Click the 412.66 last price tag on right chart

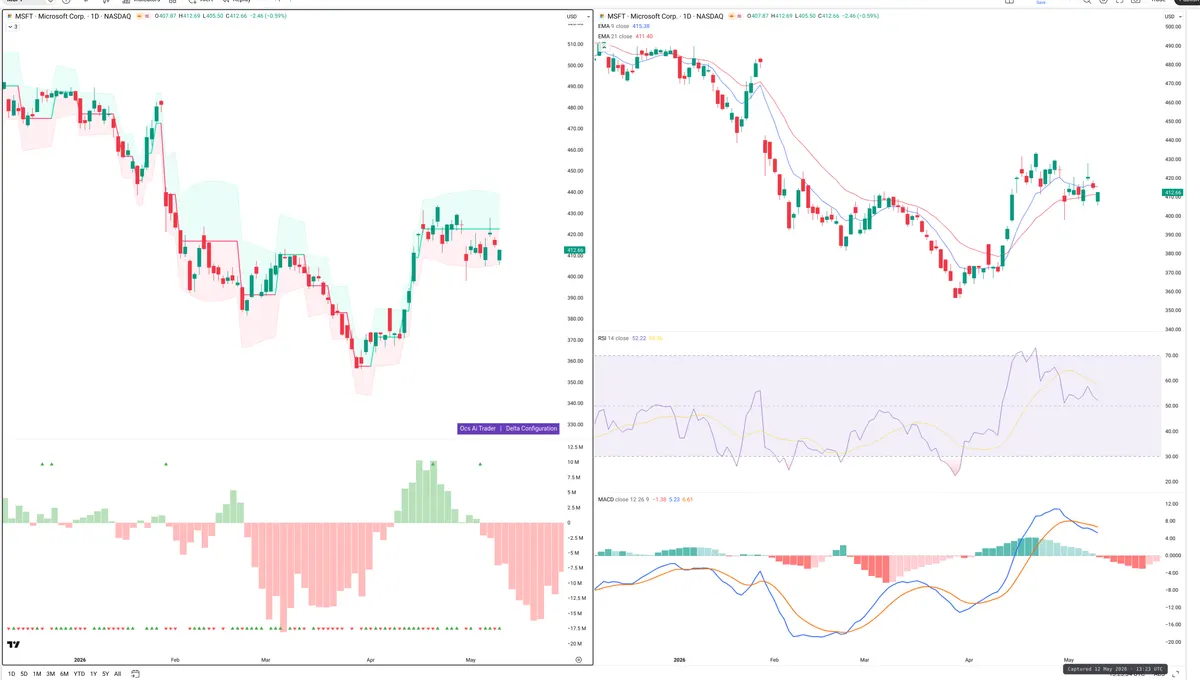point(1172,192)
